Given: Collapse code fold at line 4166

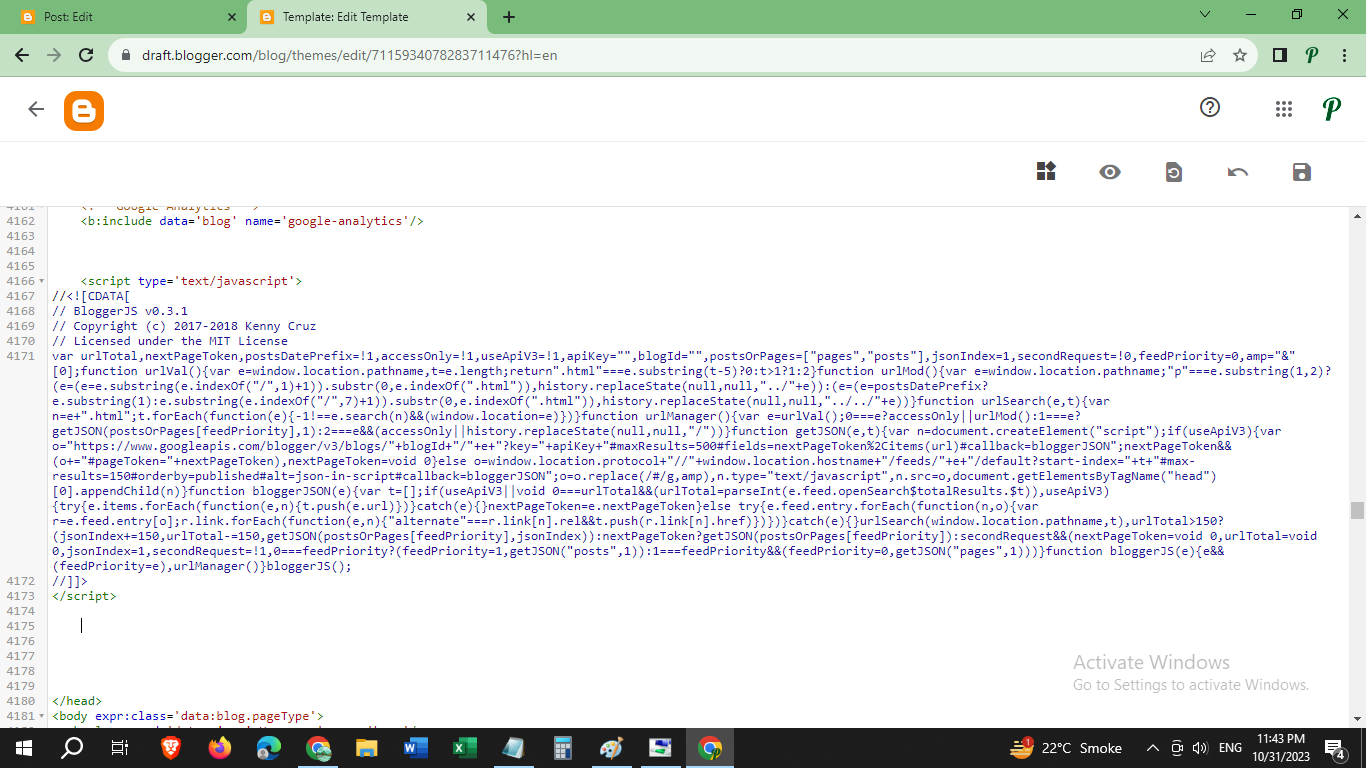Looking at the screenshot, I should (42, 281).
